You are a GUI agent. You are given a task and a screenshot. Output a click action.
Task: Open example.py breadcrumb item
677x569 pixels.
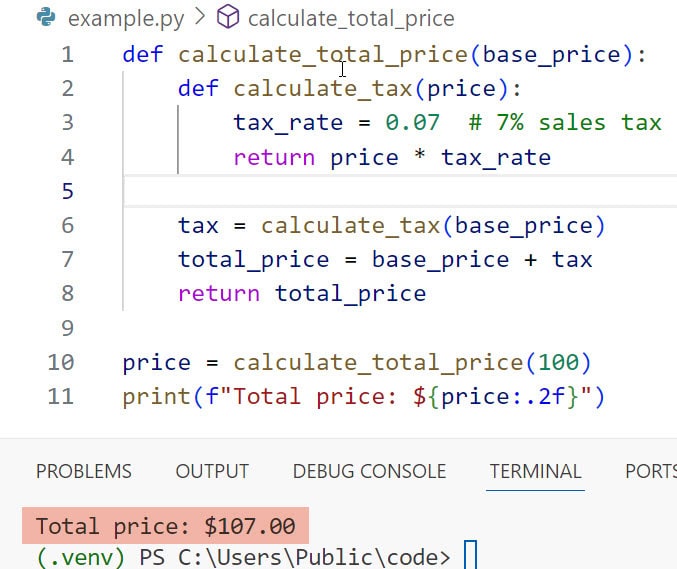coord(126,19)
